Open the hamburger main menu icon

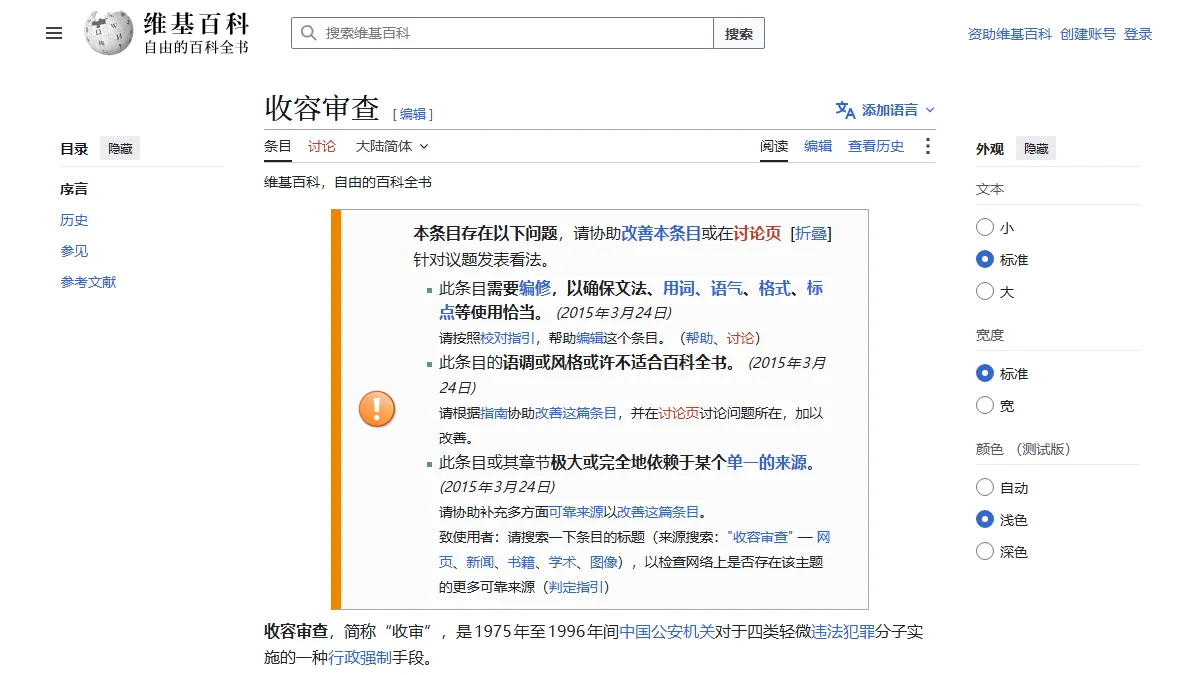tap(54, 33)
